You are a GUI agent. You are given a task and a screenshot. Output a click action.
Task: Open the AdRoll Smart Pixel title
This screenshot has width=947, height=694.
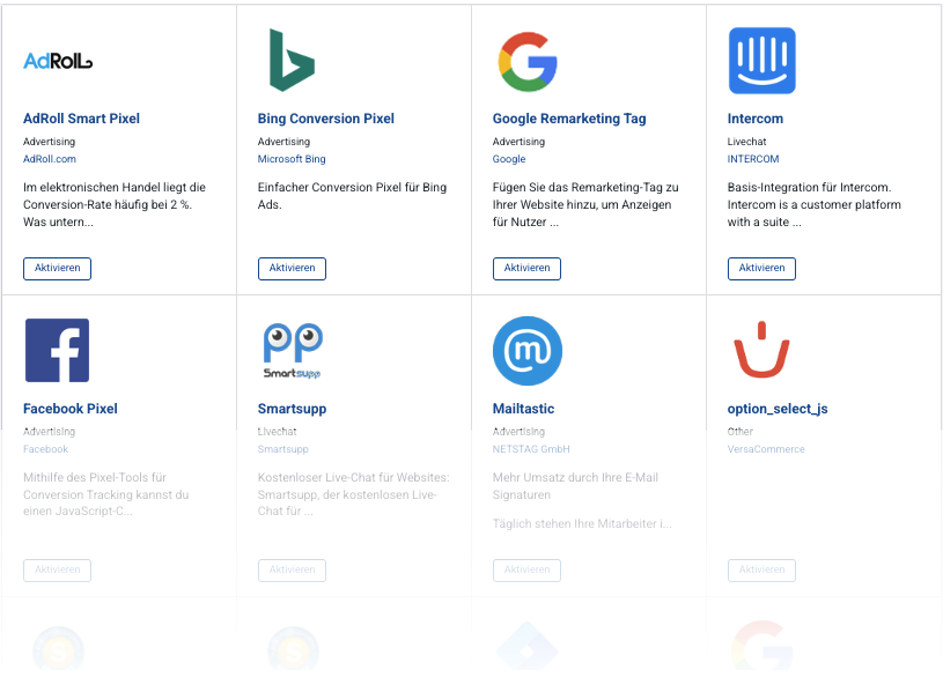coord(82,118)
